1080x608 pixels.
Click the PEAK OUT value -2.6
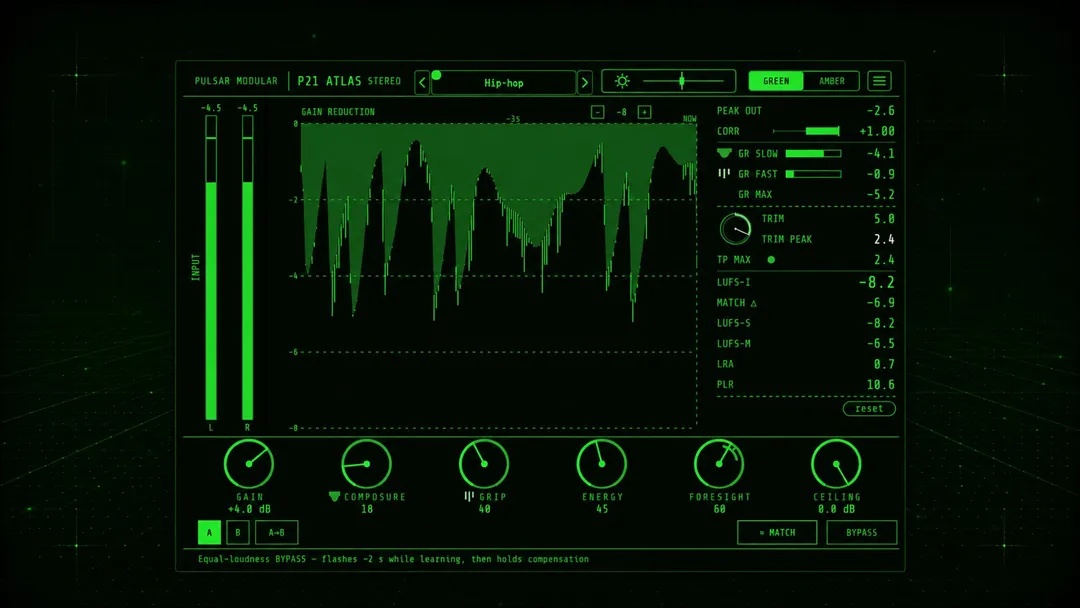(x=880, y=111)
